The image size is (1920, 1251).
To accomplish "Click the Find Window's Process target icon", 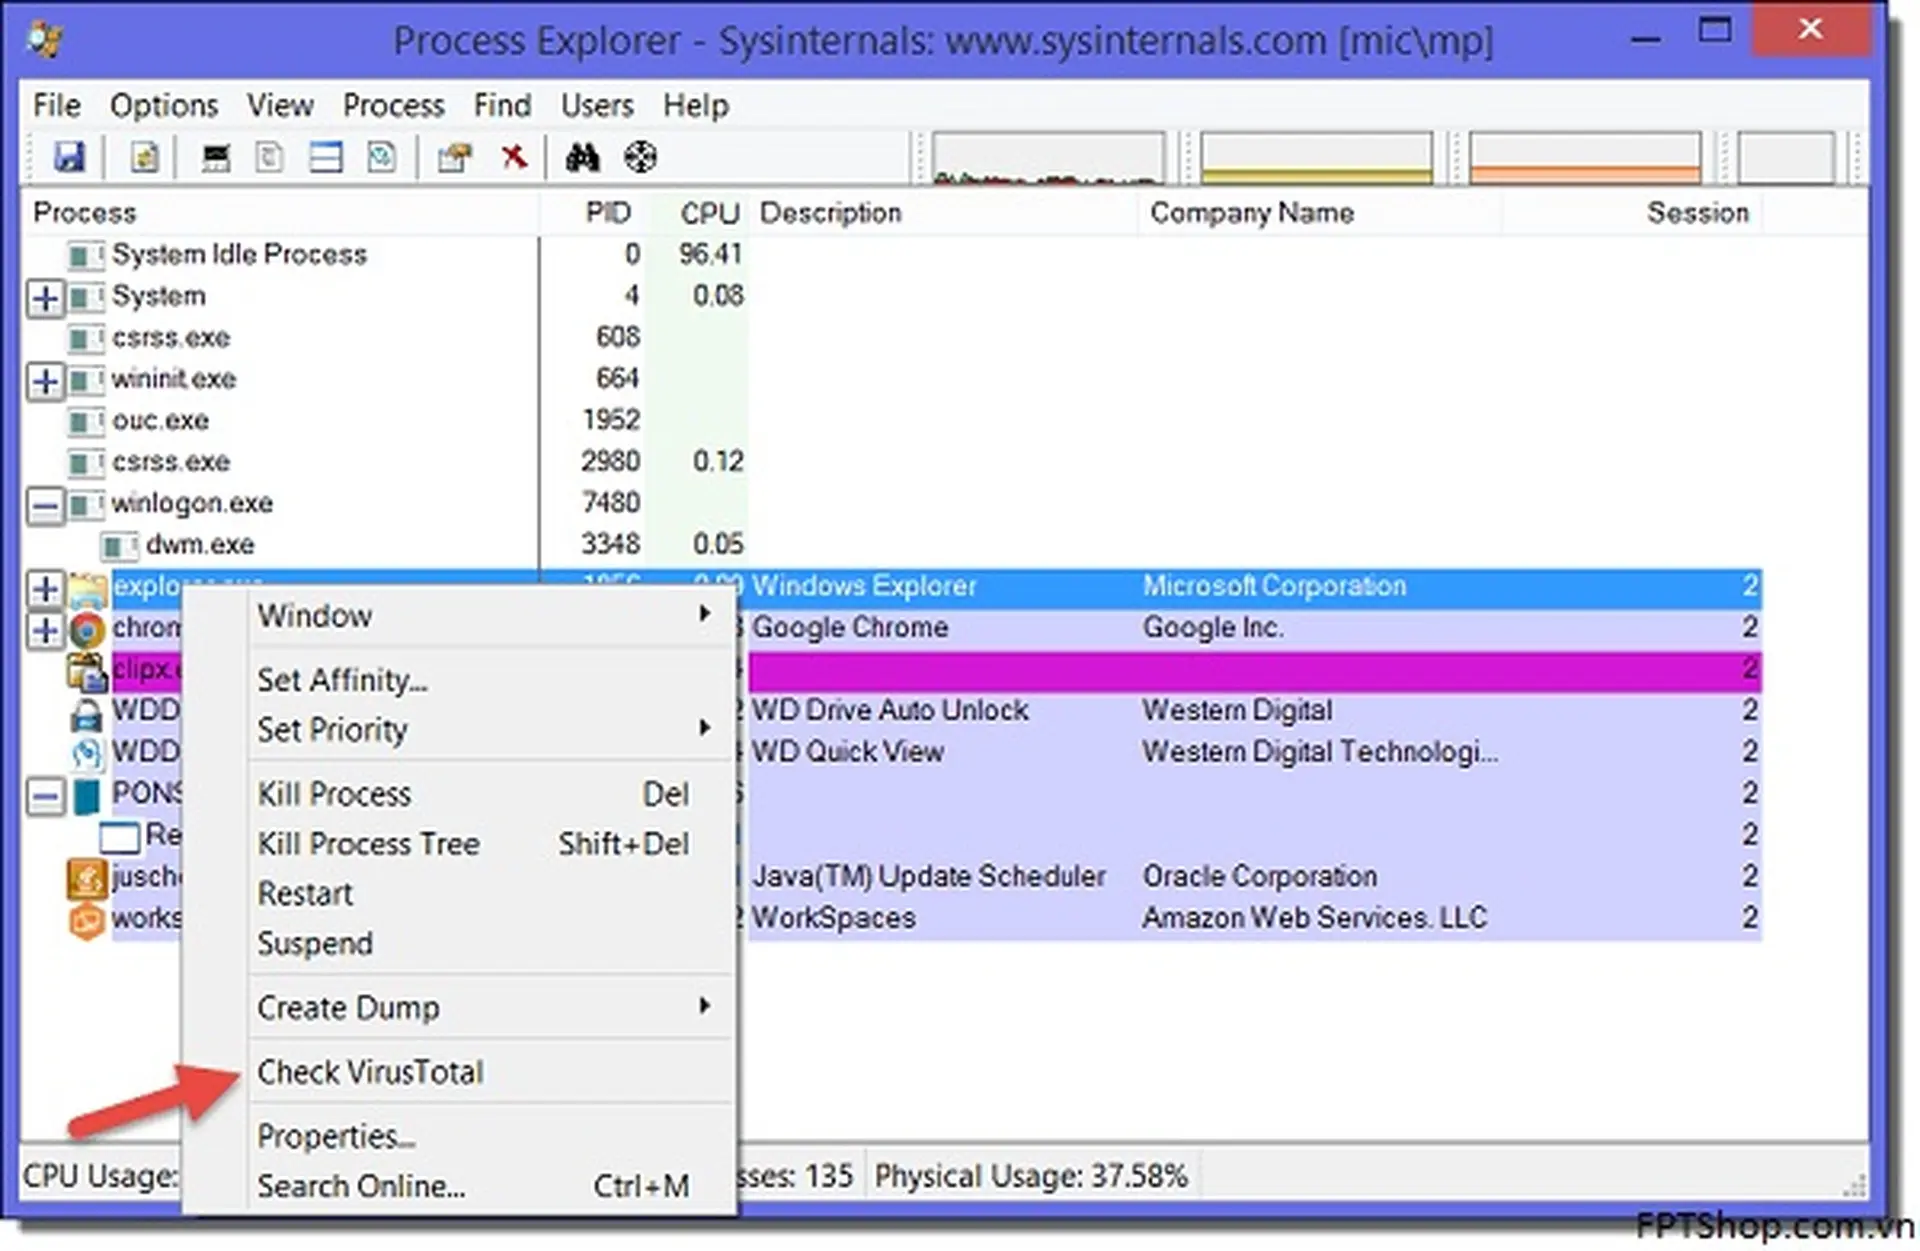I will [638, 157].
